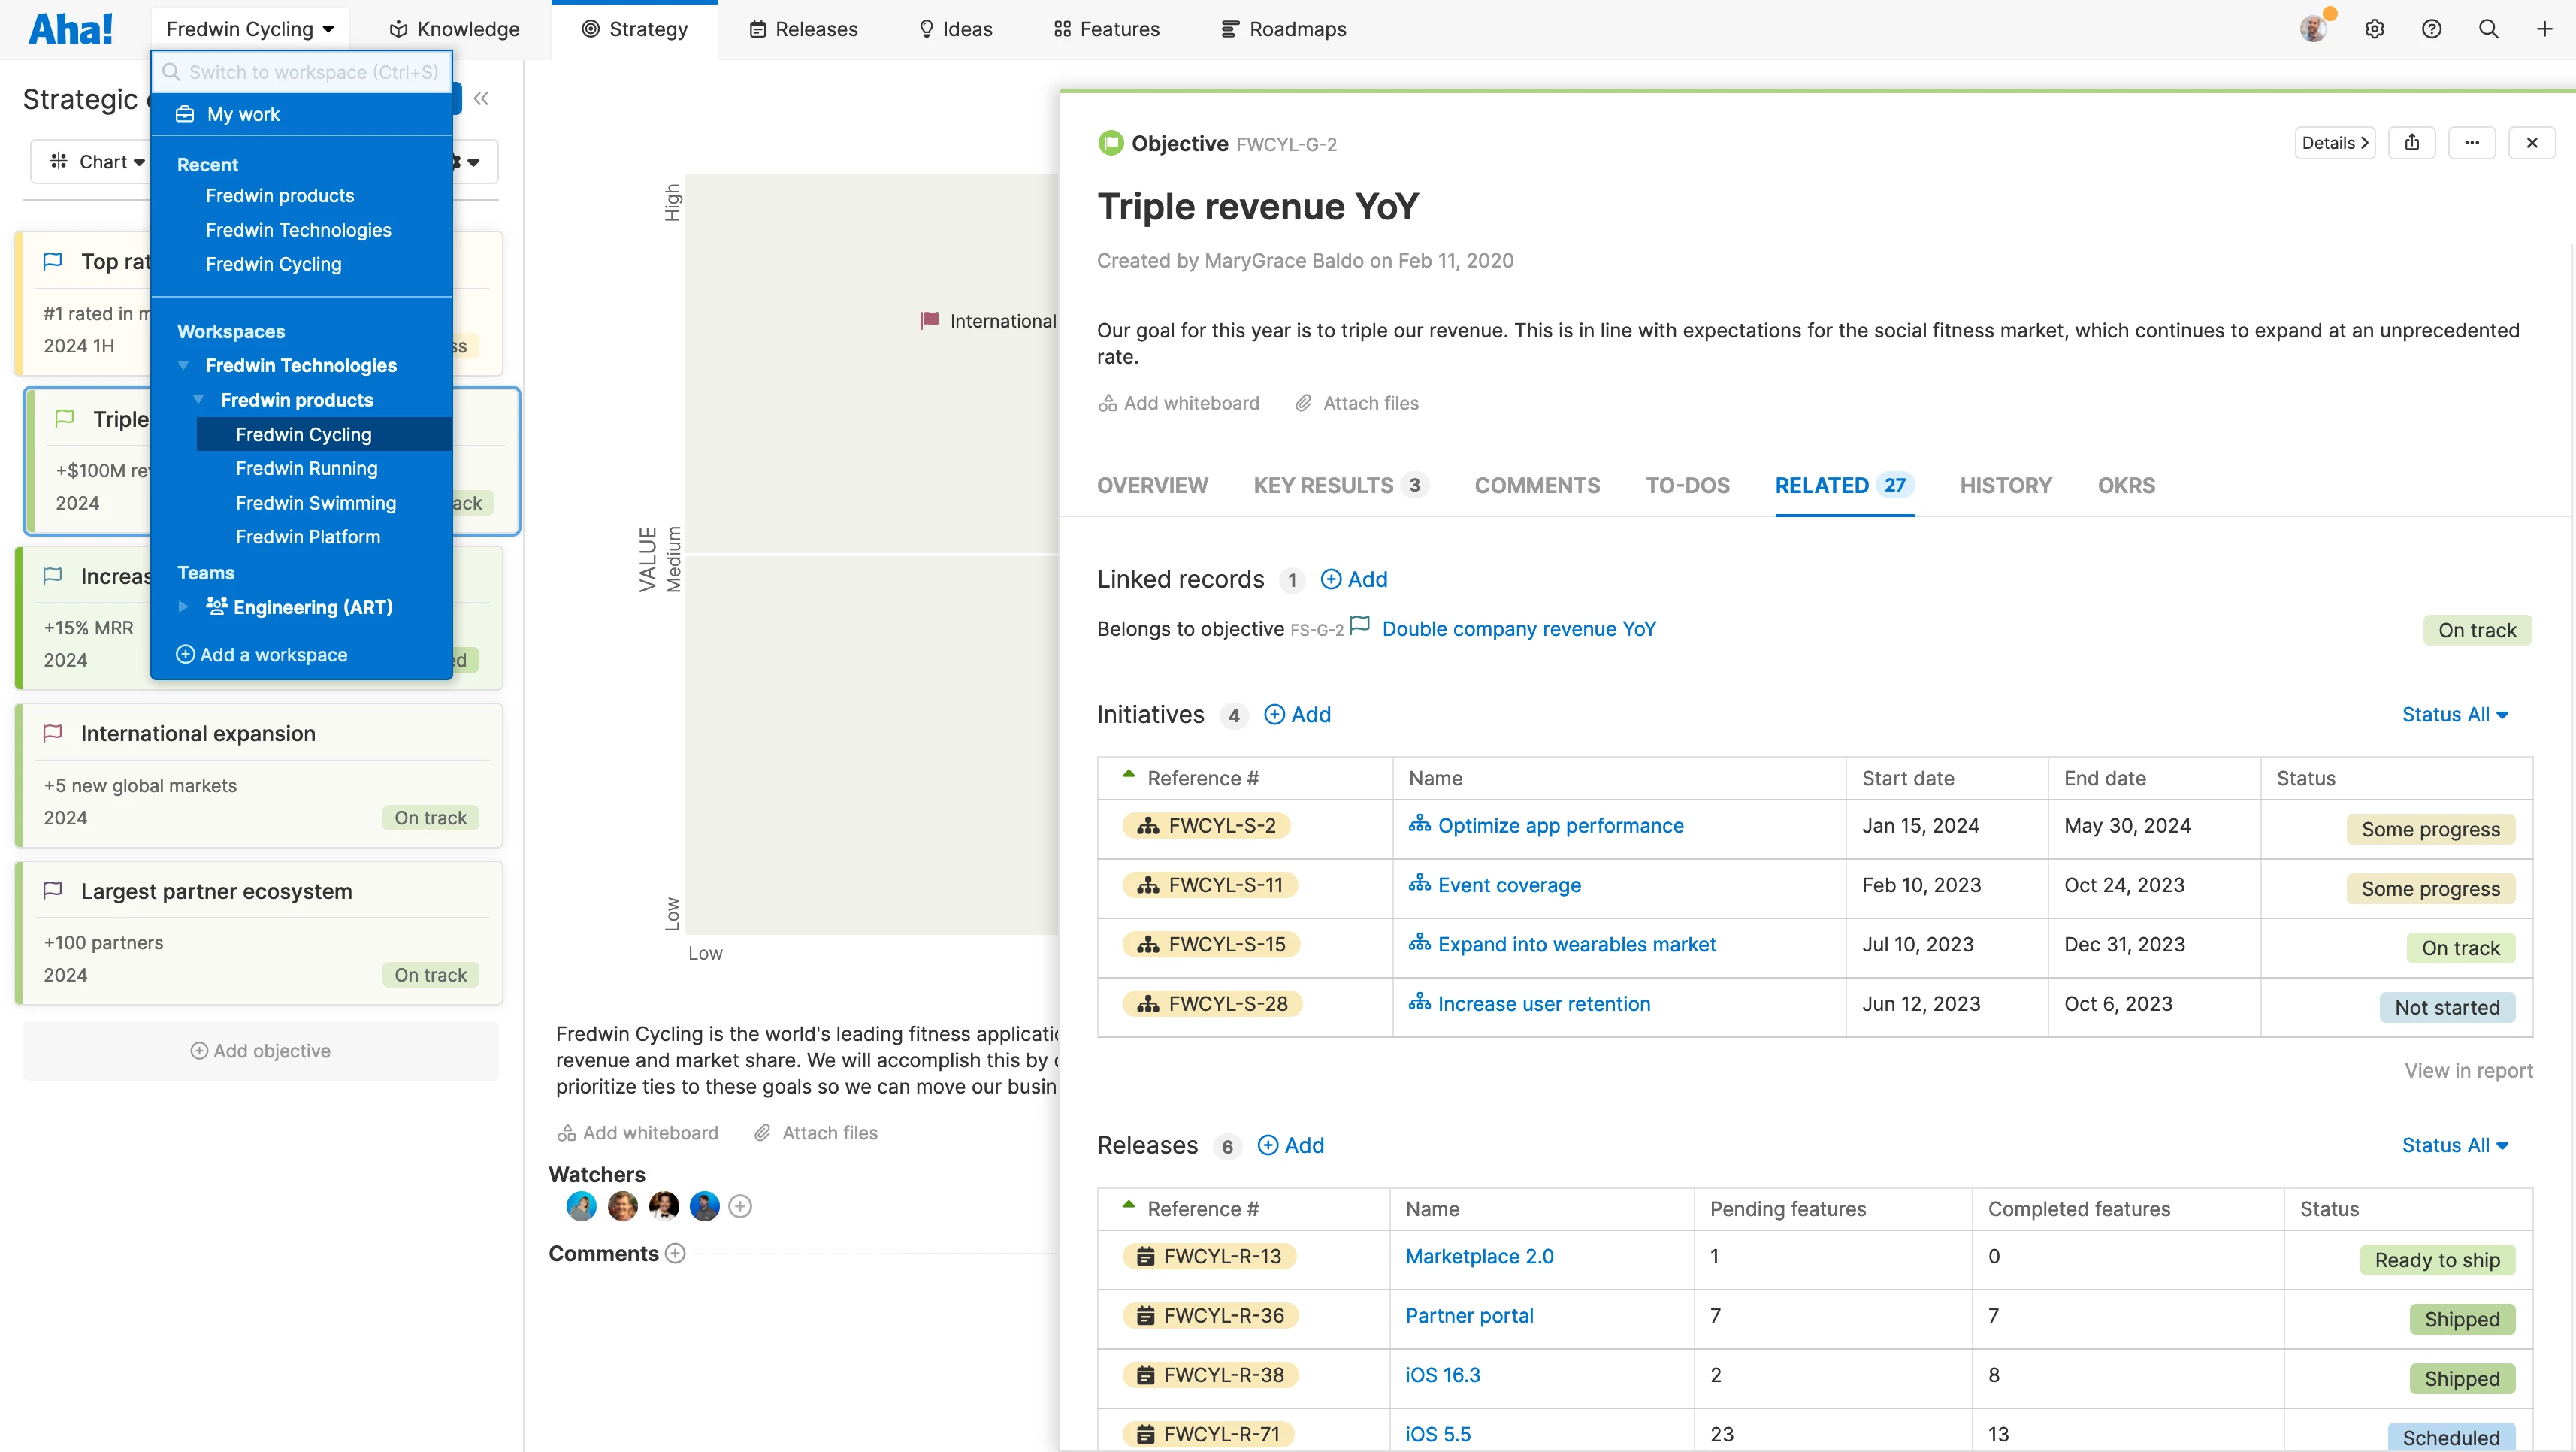Open Double company revenue YoY link
The width and height of the screenshot is (2576, 1452).
(1518, 629)
